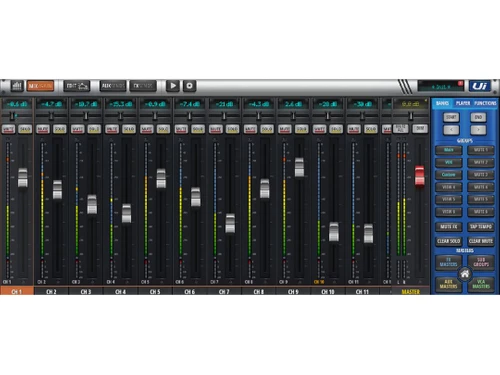Viewport: 500px width, 375px height.
Task: Click the CH 1 fader knob
Action: [x=23, y=178]
